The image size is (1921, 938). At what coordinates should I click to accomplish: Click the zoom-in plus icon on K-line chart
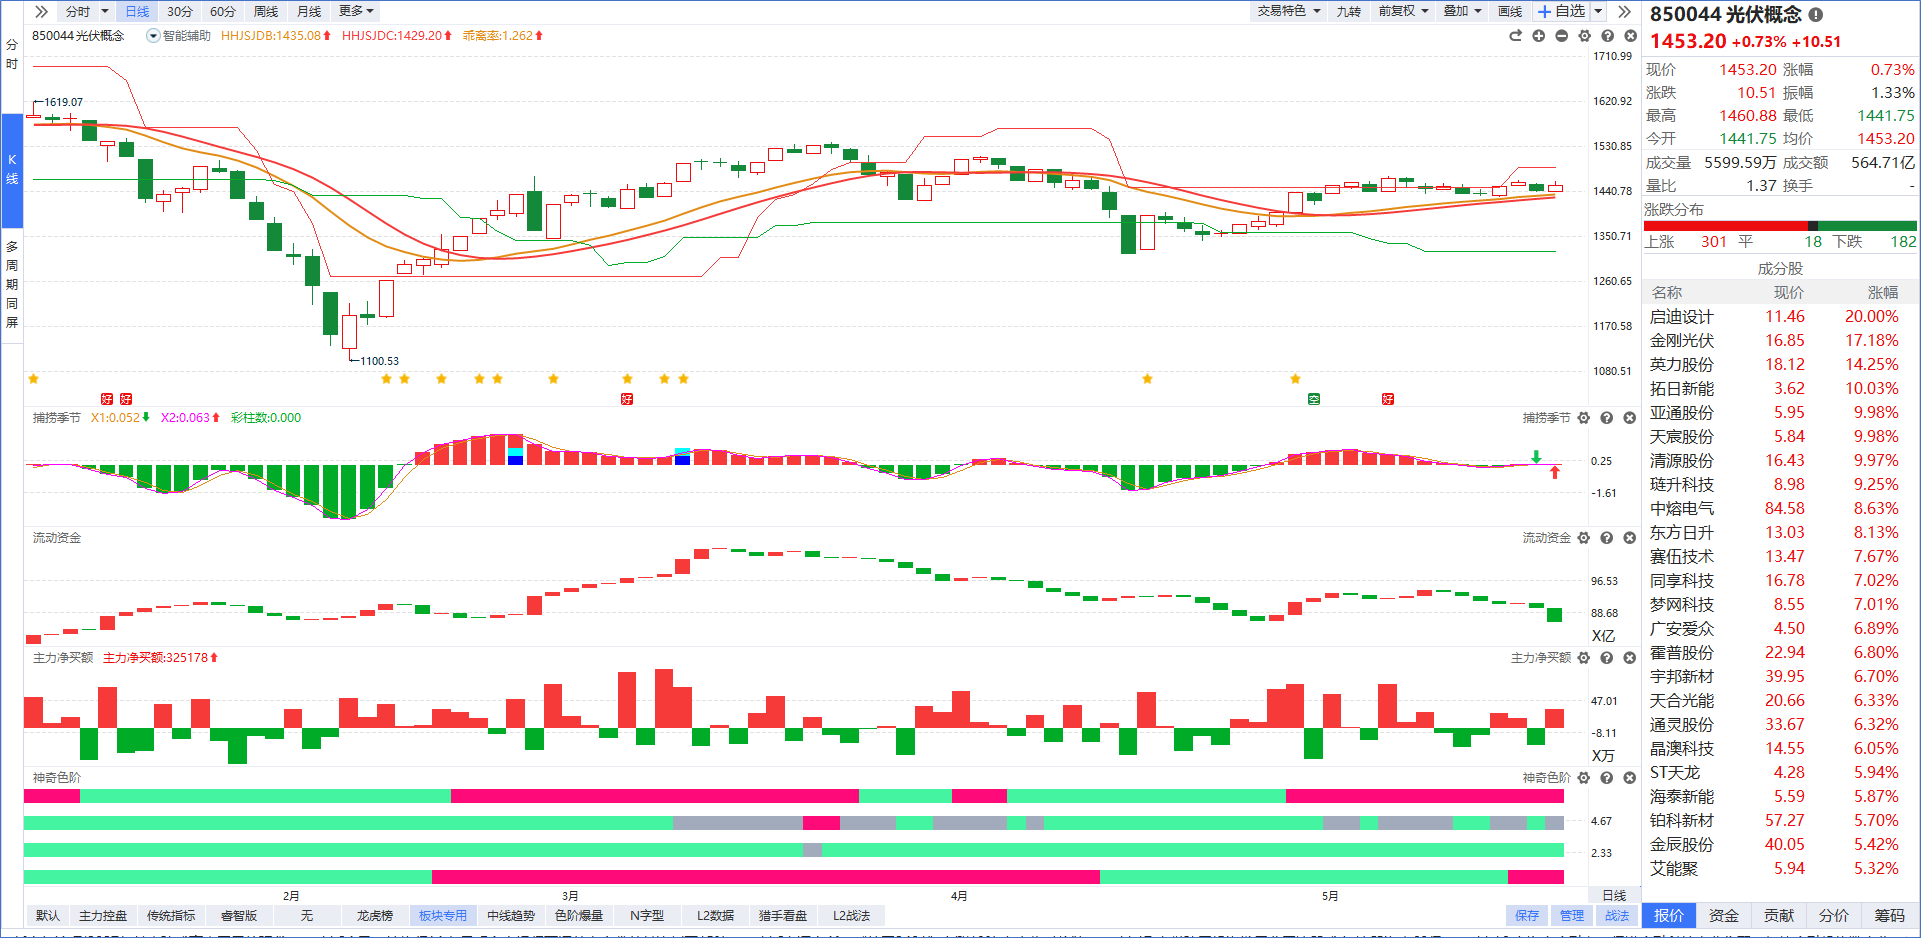(1538, 36)
